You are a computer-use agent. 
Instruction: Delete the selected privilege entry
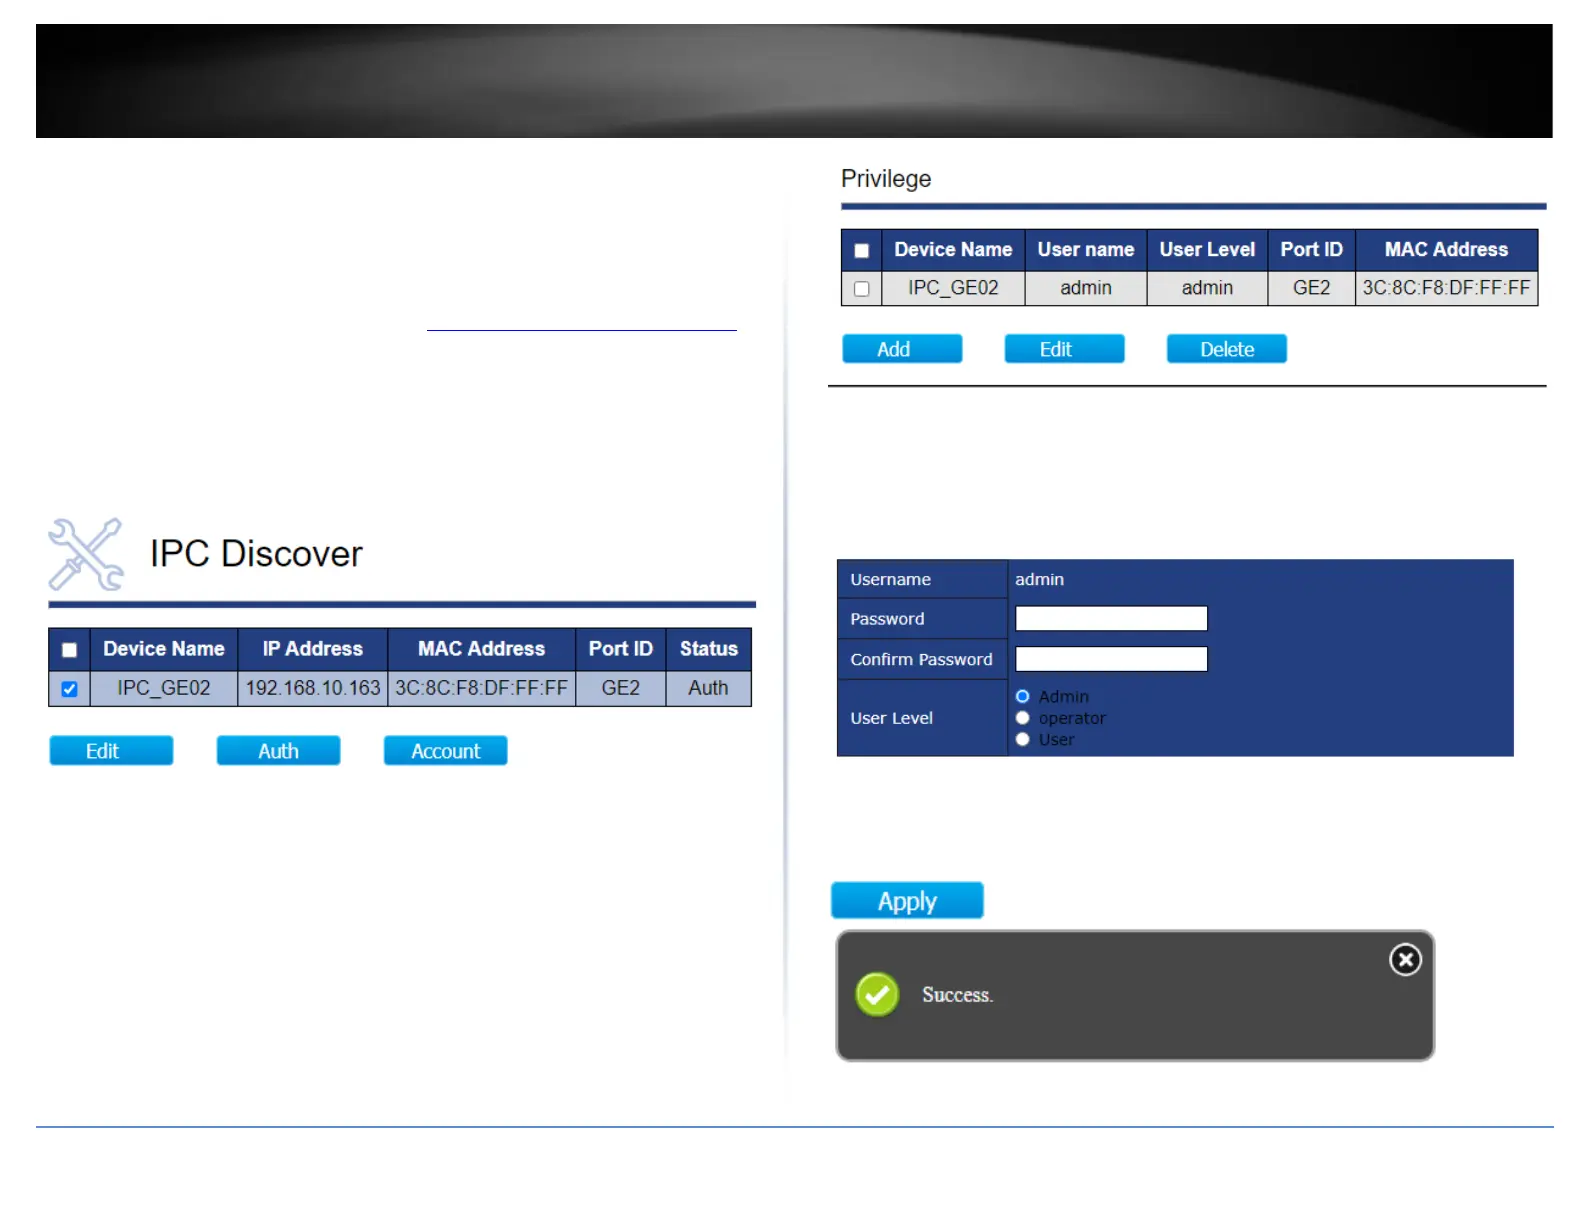tap(1226, 349)
